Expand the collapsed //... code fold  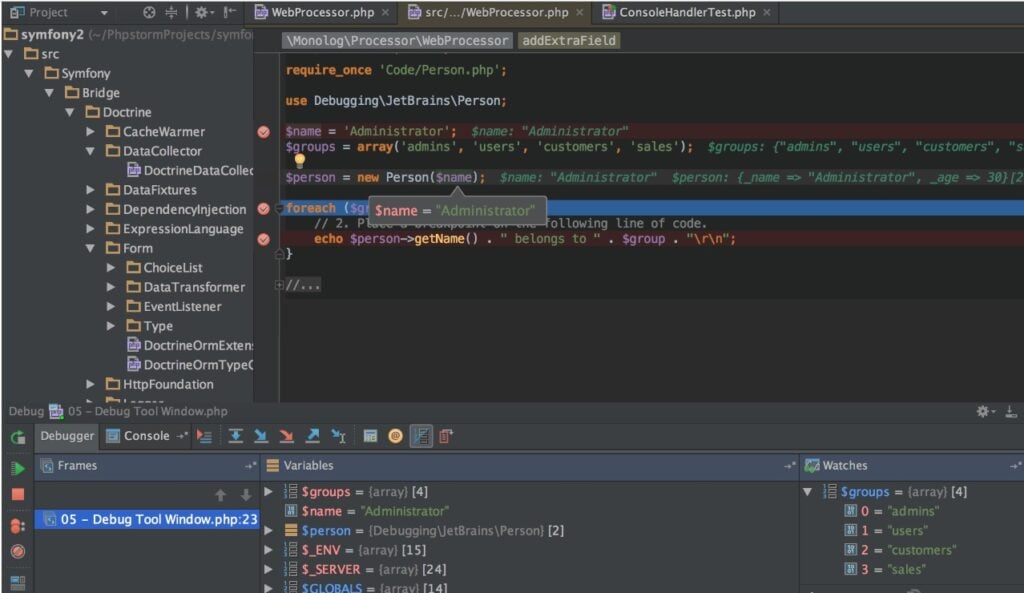[279, 285]
